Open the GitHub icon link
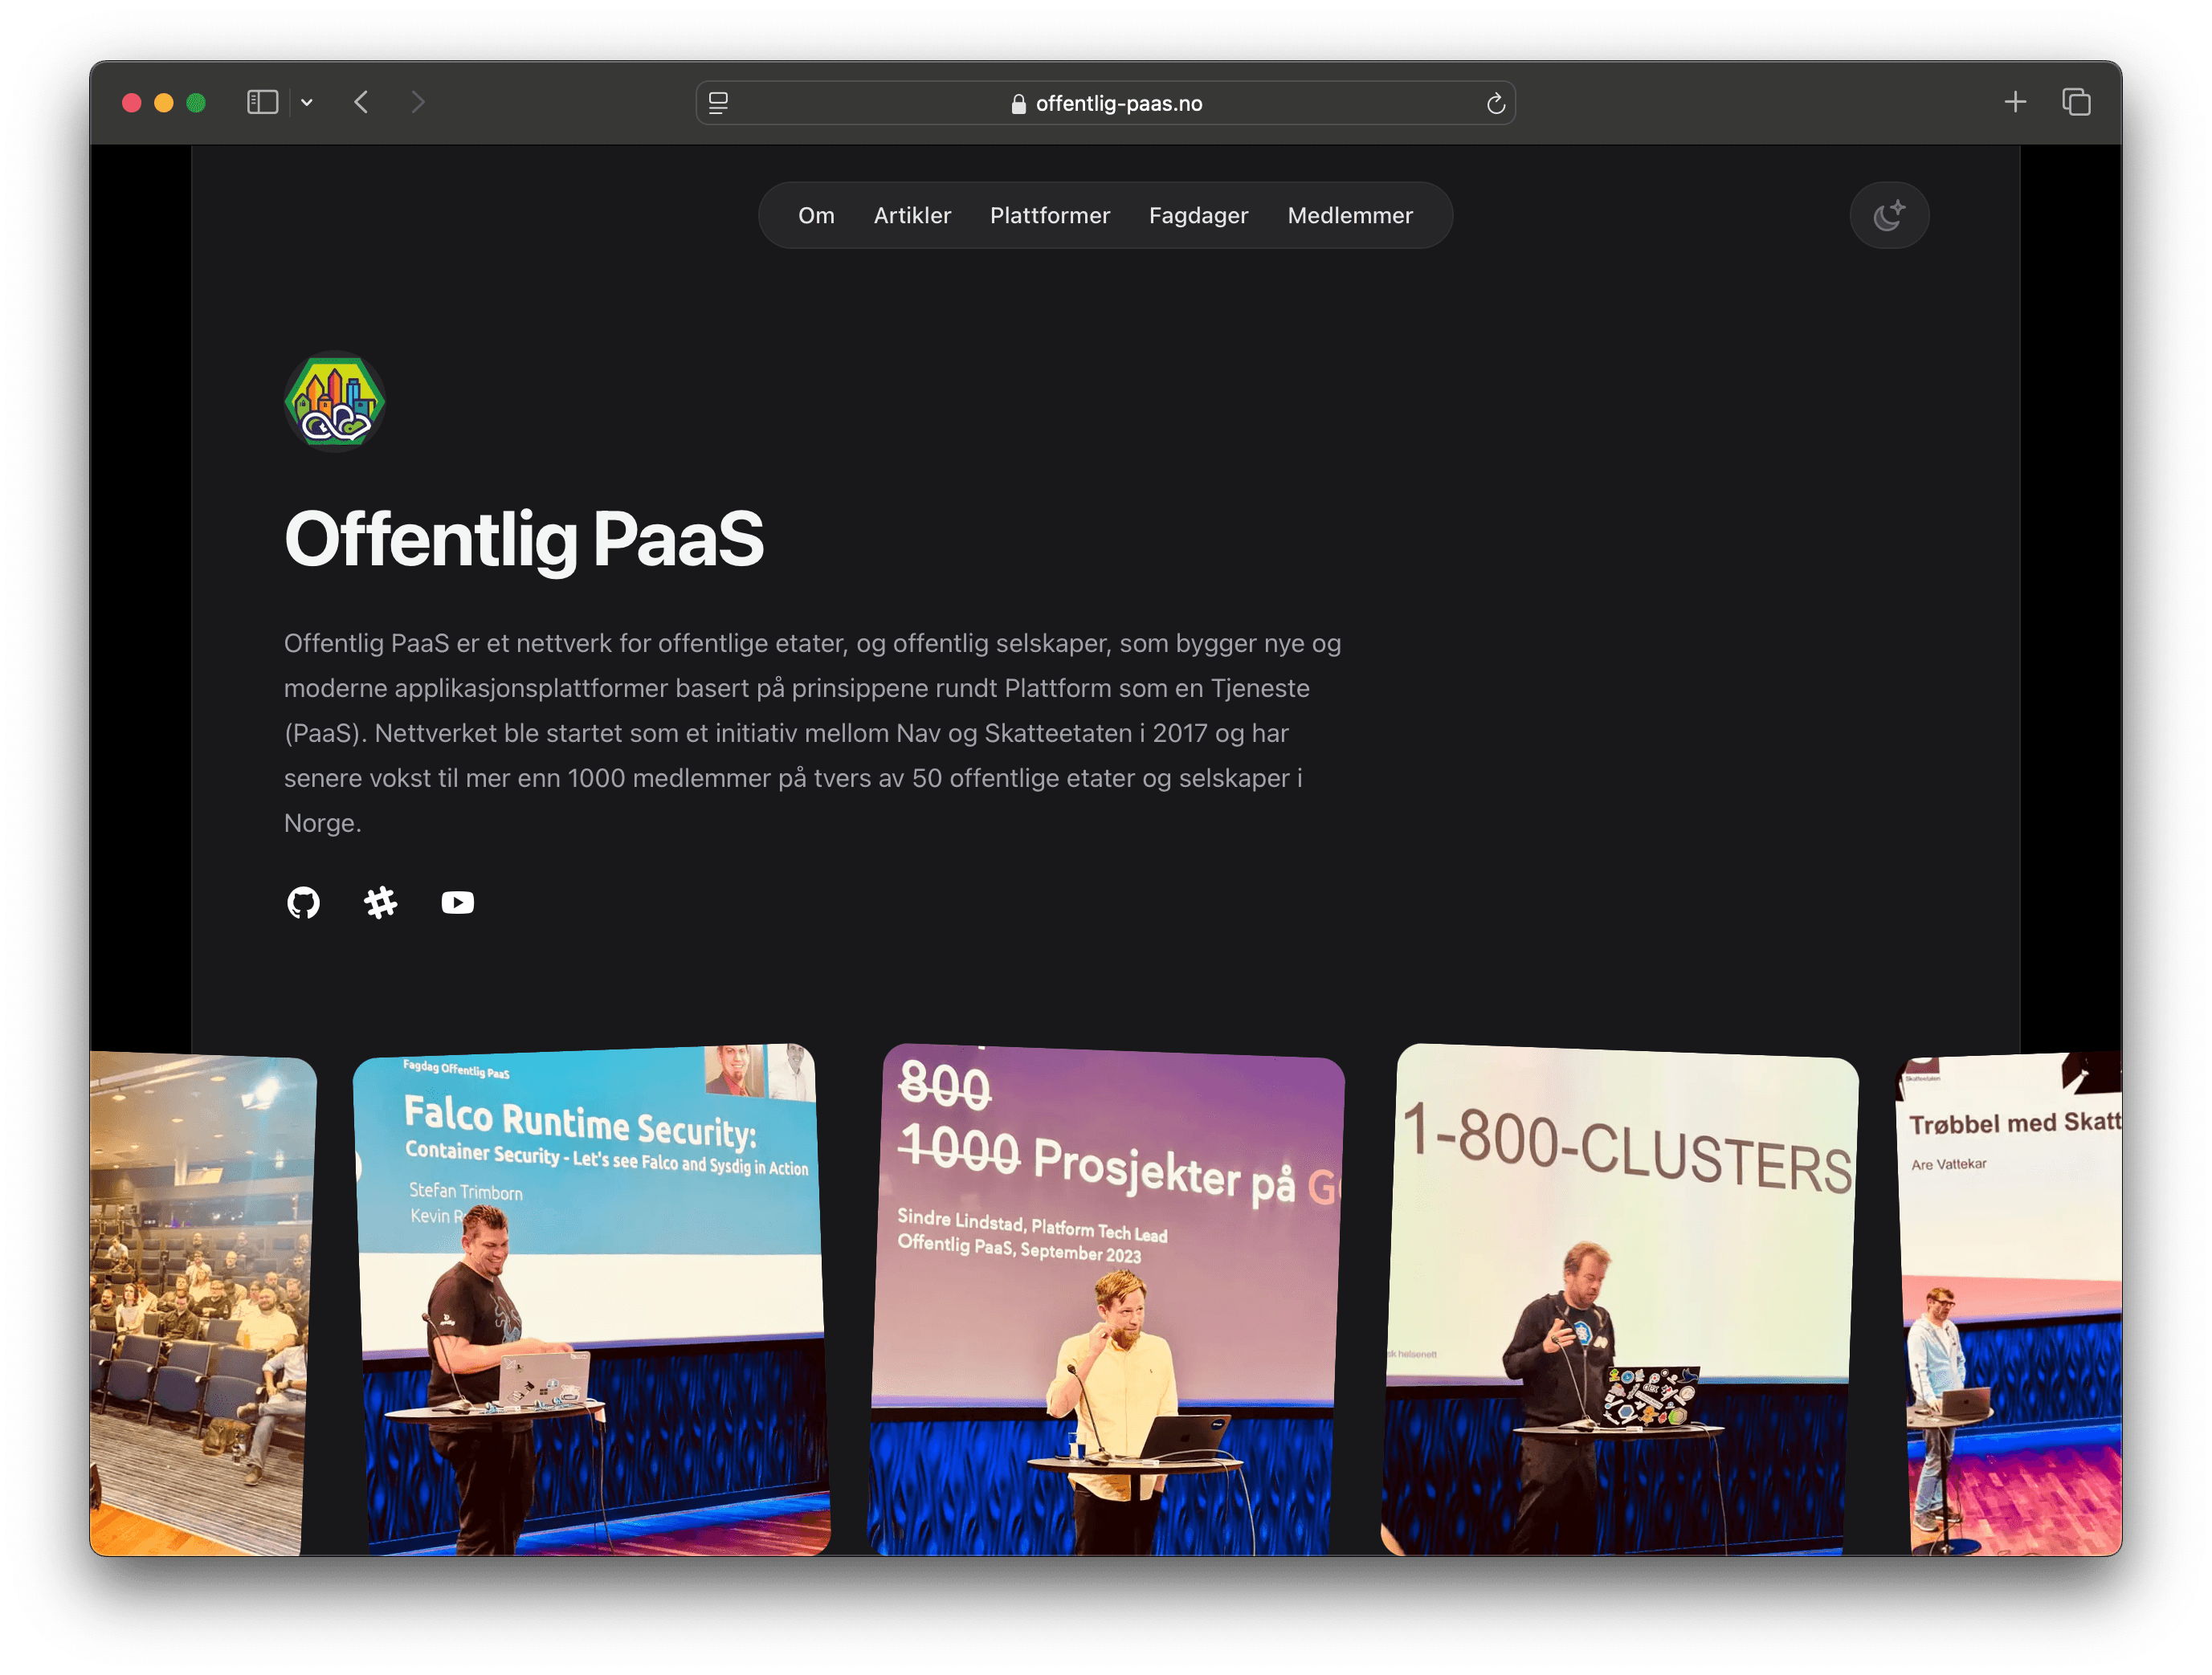 click(303, 903)
